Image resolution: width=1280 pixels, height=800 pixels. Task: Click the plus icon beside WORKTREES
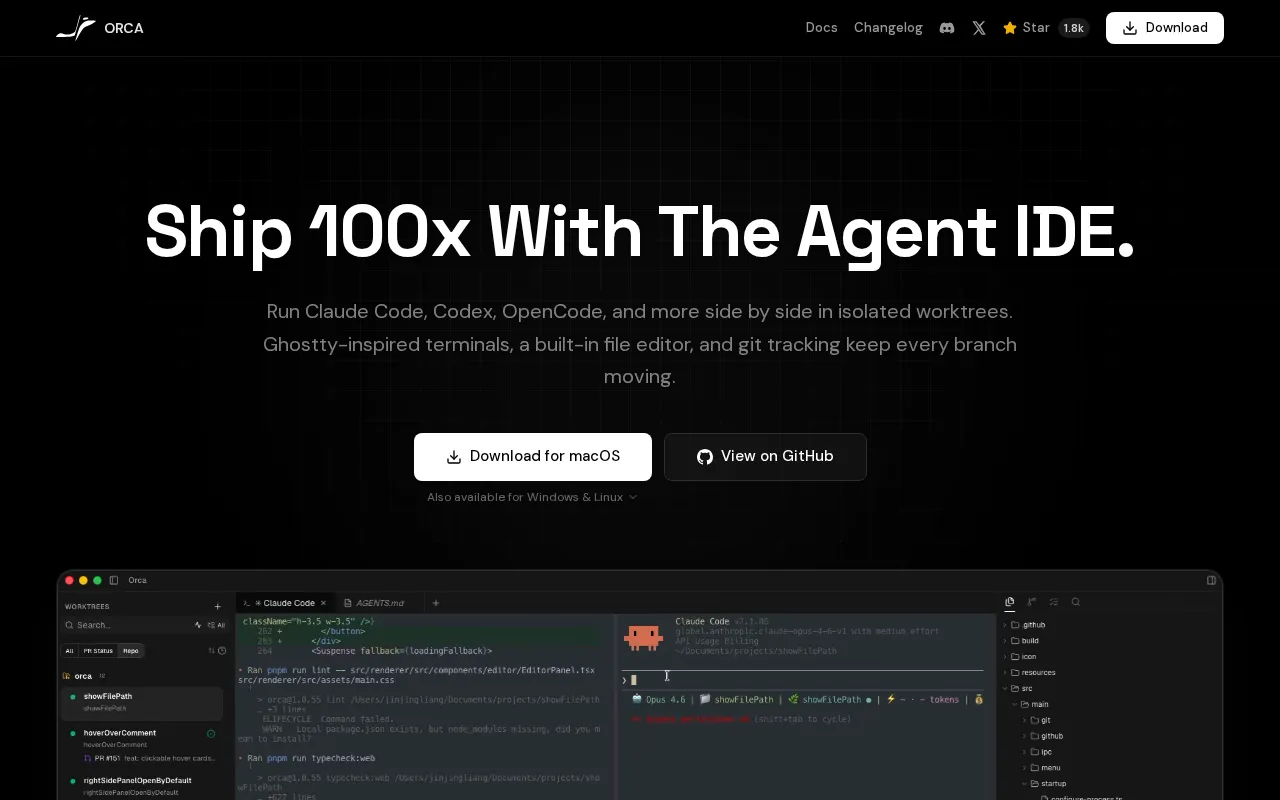point(218,606)
